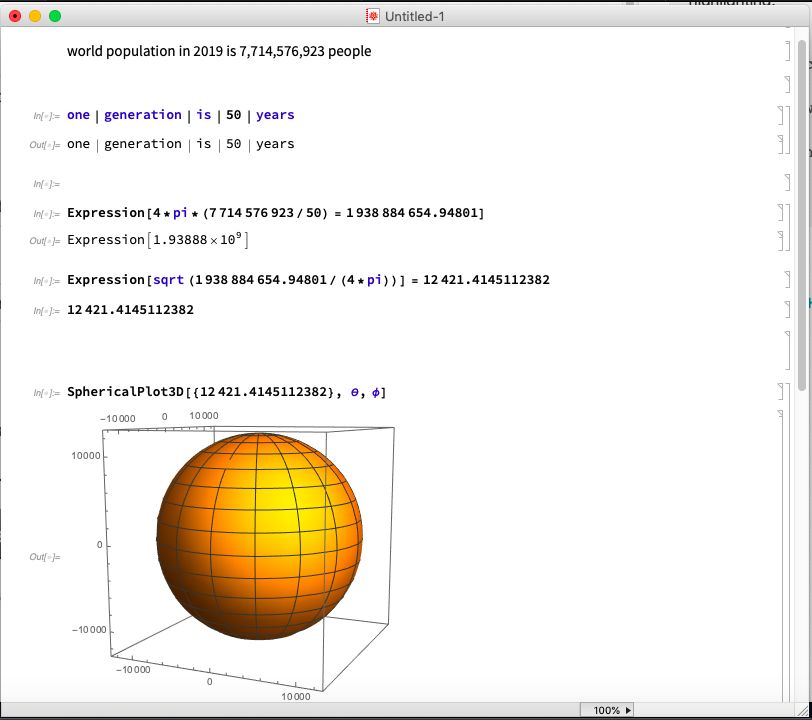Select the cell bracket of the world population text
The width and height of the screenshot is (812, 720).
coord(787,51)
